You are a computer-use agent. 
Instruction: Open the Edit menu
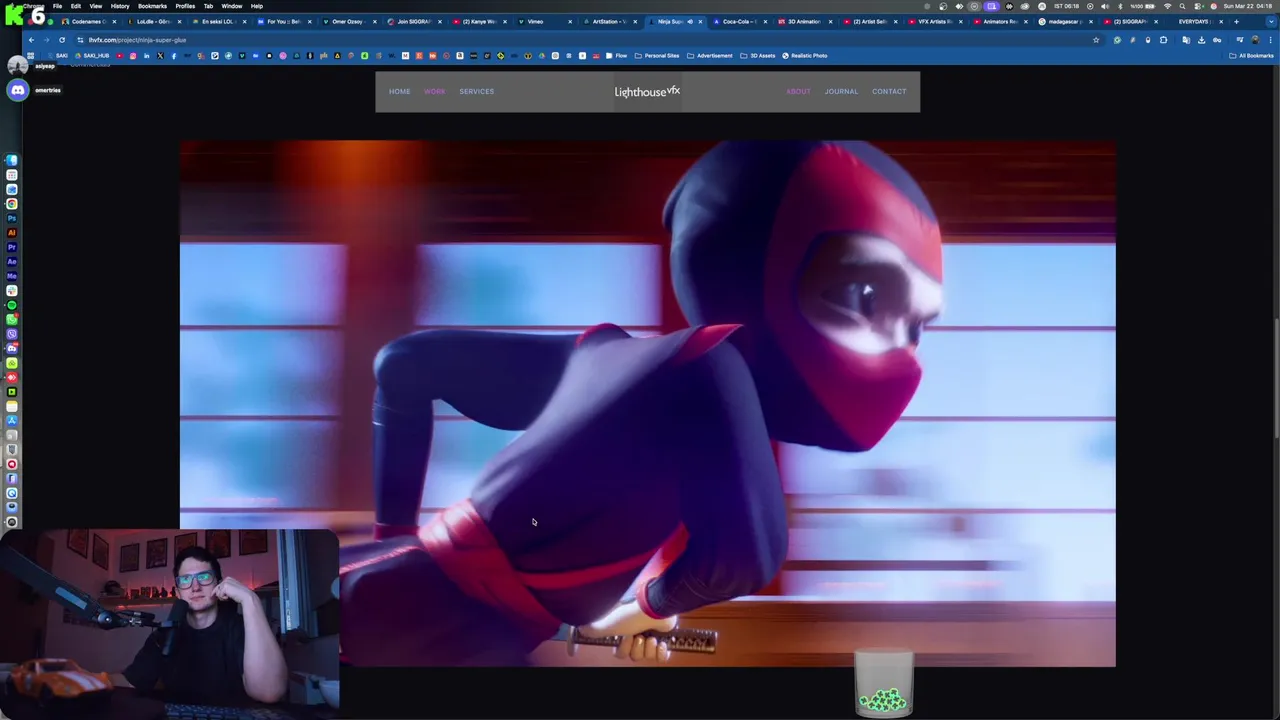(x=75, y=6)
